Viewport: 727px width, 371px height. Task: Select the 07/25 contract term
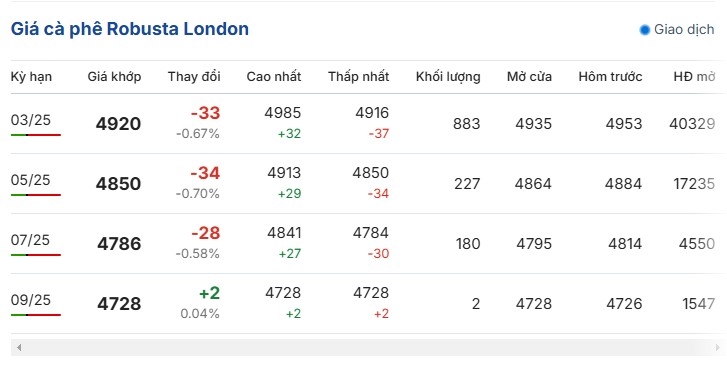point(31,240)
